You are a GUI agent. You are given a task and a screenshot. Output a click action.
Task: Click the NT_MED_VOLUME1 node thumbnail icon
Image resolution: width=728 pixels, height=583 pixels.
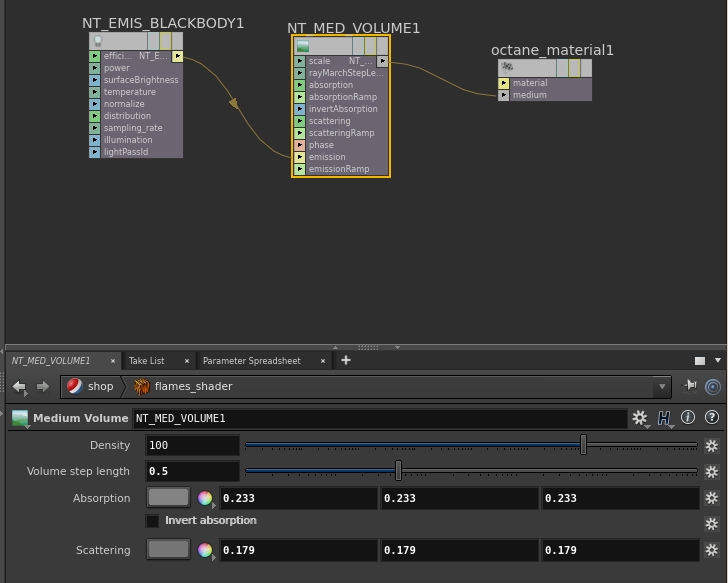tap(303, 46)
